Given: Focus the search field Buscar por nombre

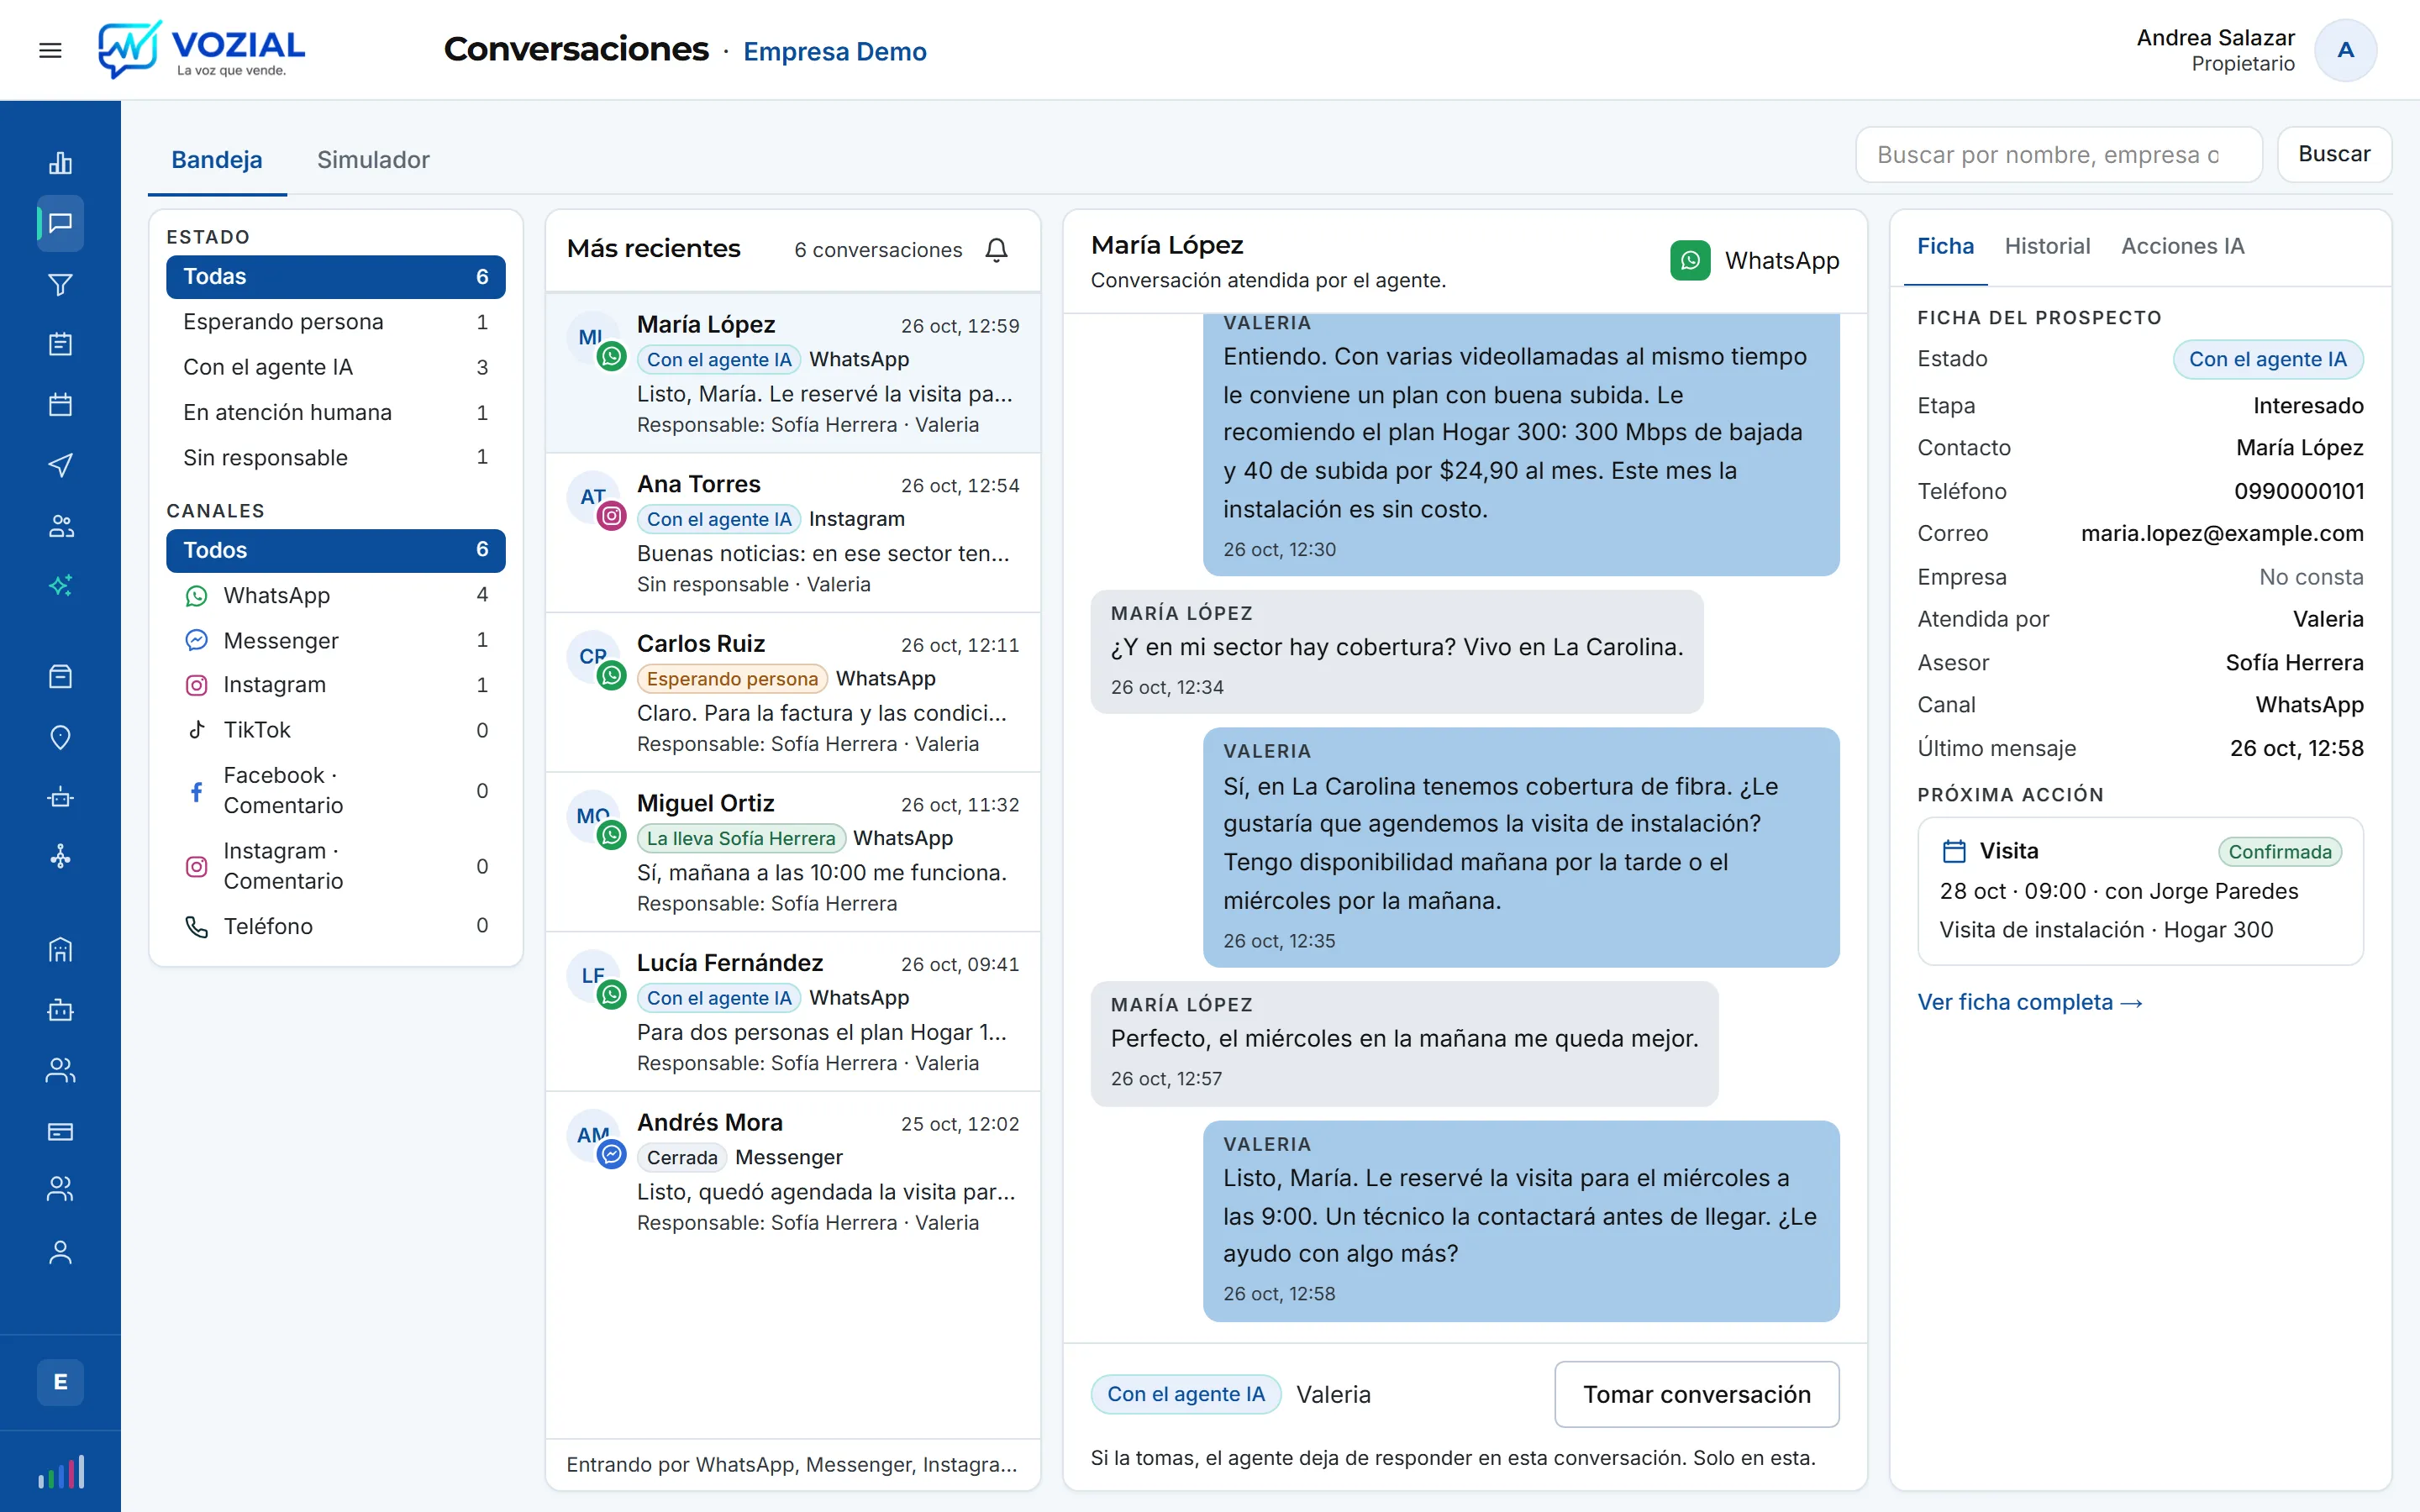Looking at the screenshot, I should point(2058,154).
